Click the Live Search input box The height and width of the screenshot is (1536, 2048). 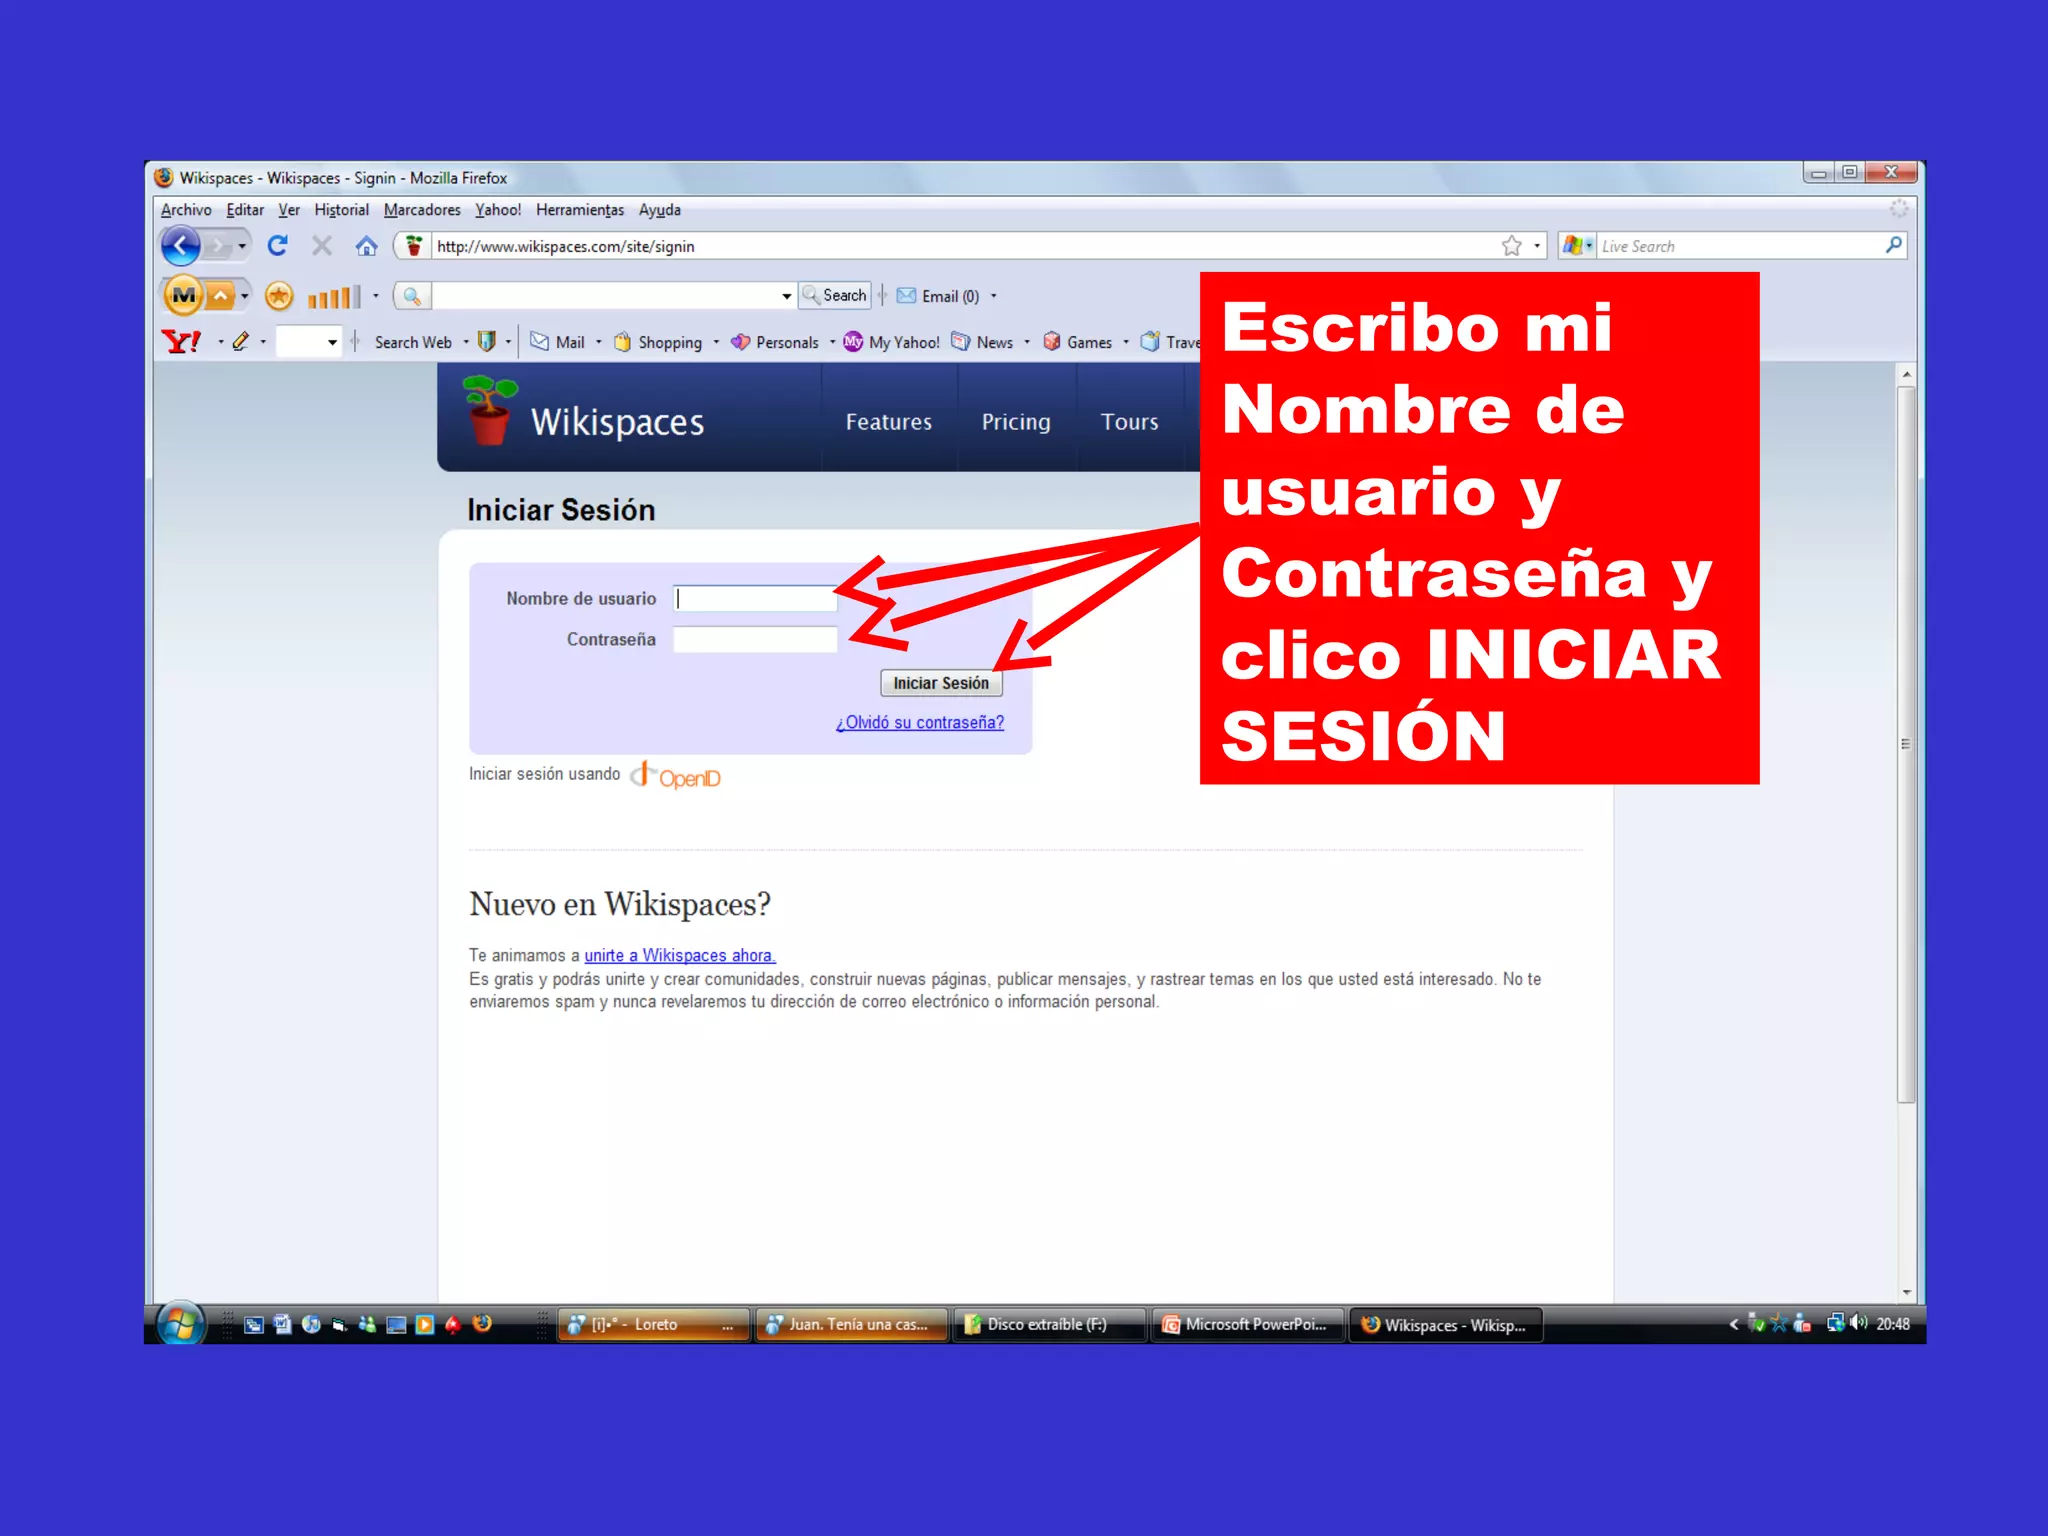(x=1740, y=246)
